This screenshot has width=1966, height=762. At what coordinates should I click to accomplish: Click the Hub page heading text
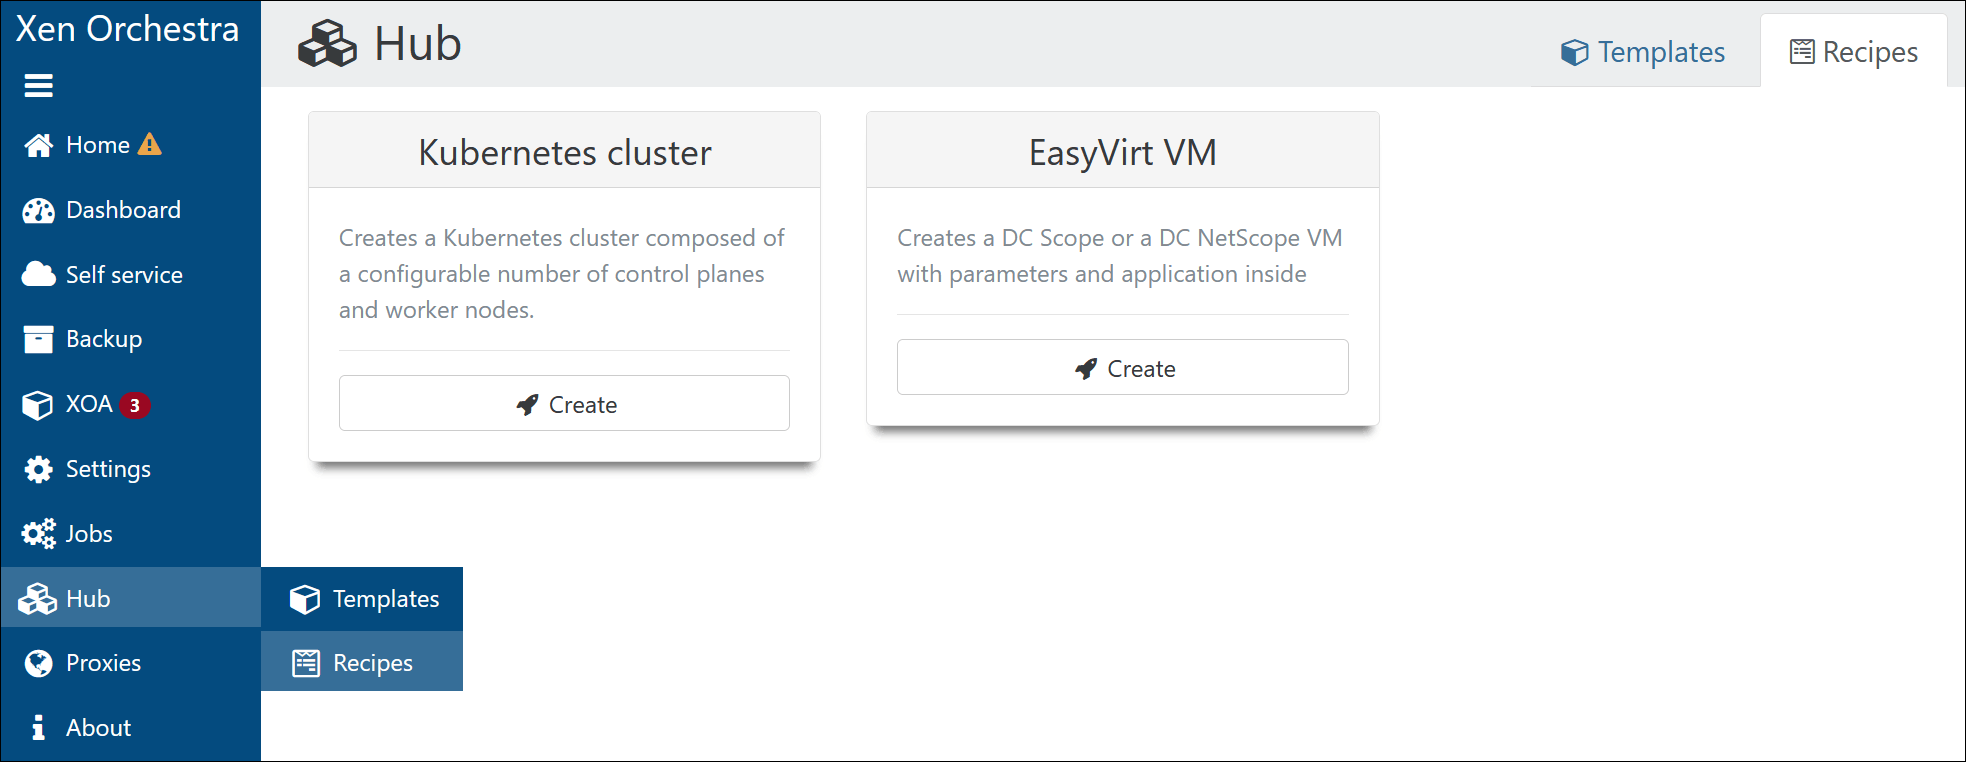coord(418,44)
